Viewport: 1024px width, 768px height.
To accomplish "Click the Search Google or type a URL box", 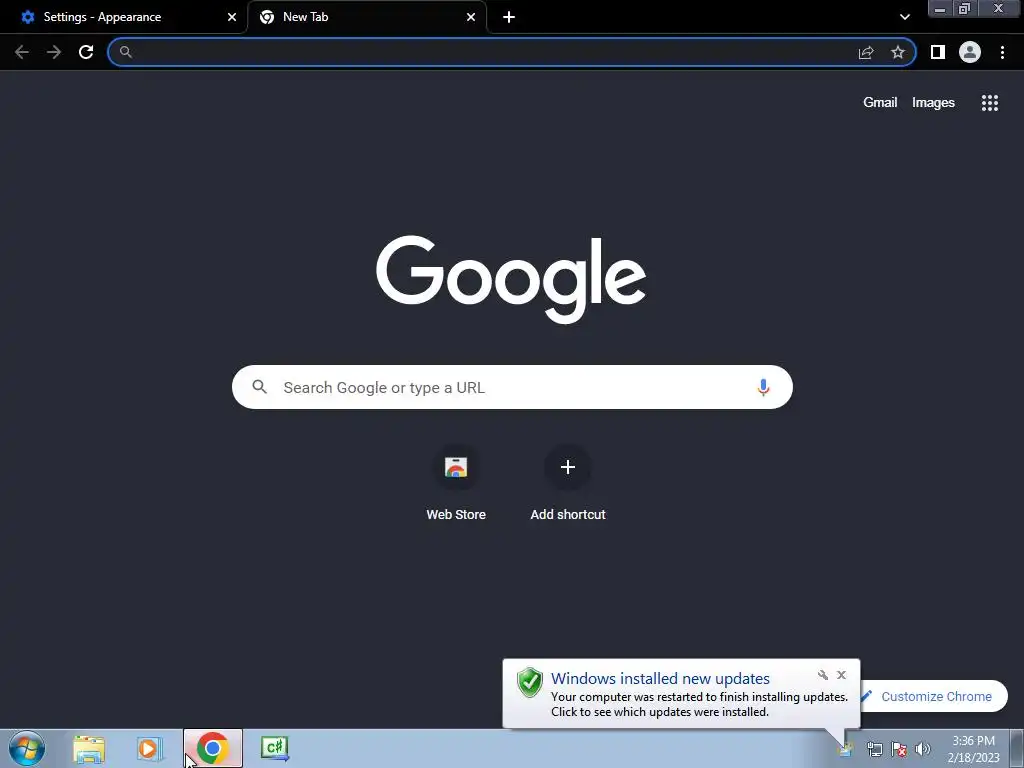I will click(512, 387).
